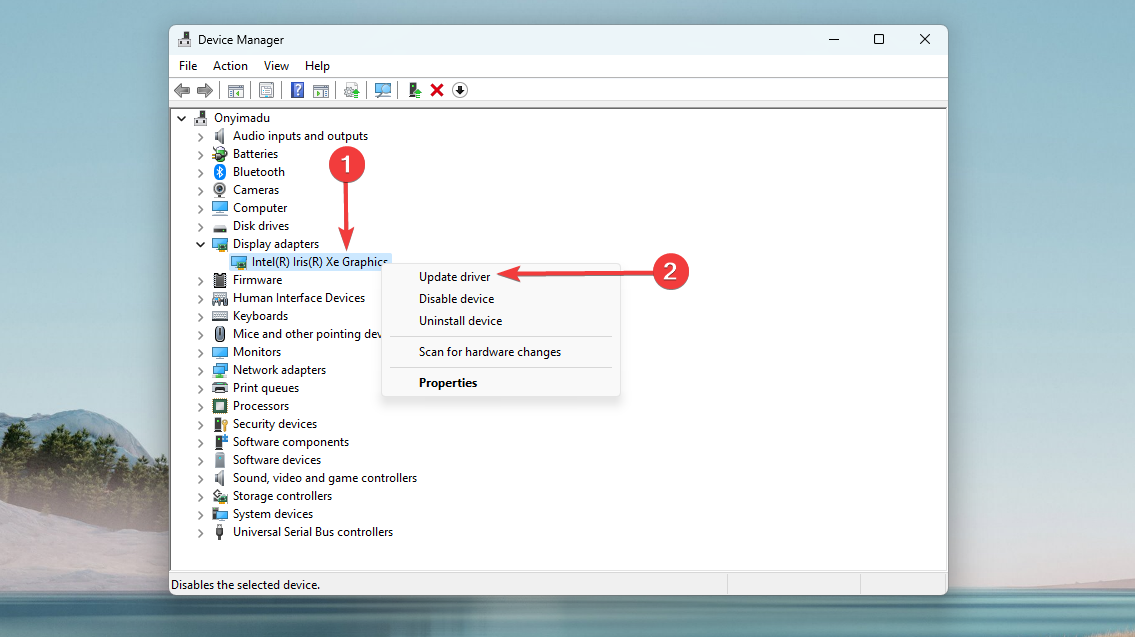Open the File menu
The image size is (1135, 637).
[188, 66]
